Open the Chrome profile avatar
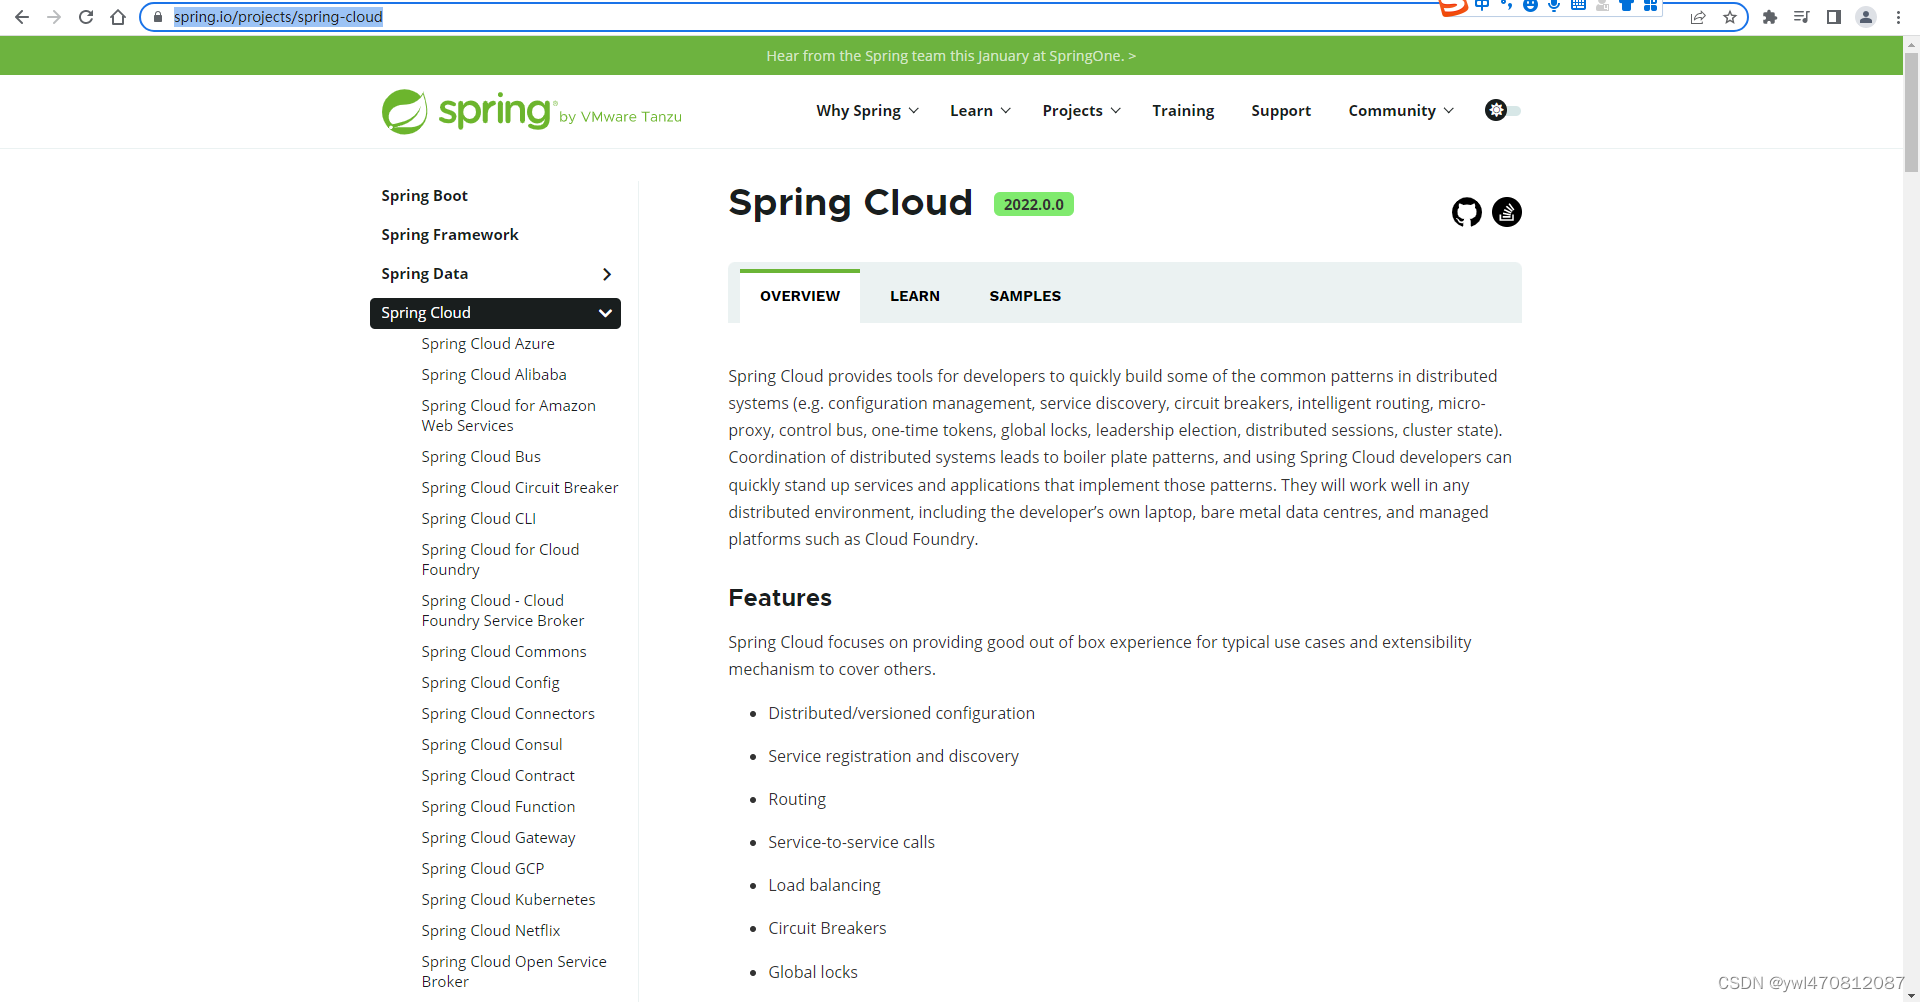This screenshot has width=1920, height=1002. pos(1866,17)
